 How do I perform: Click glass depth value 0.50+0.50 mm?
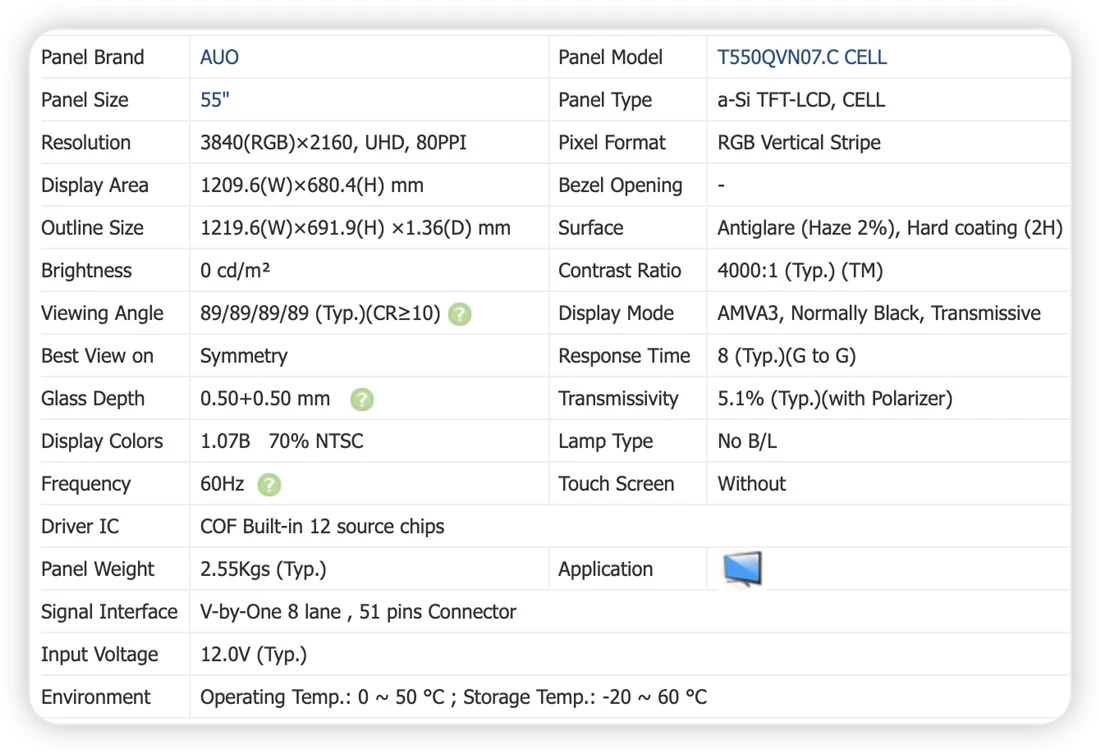tap(265, 399)
